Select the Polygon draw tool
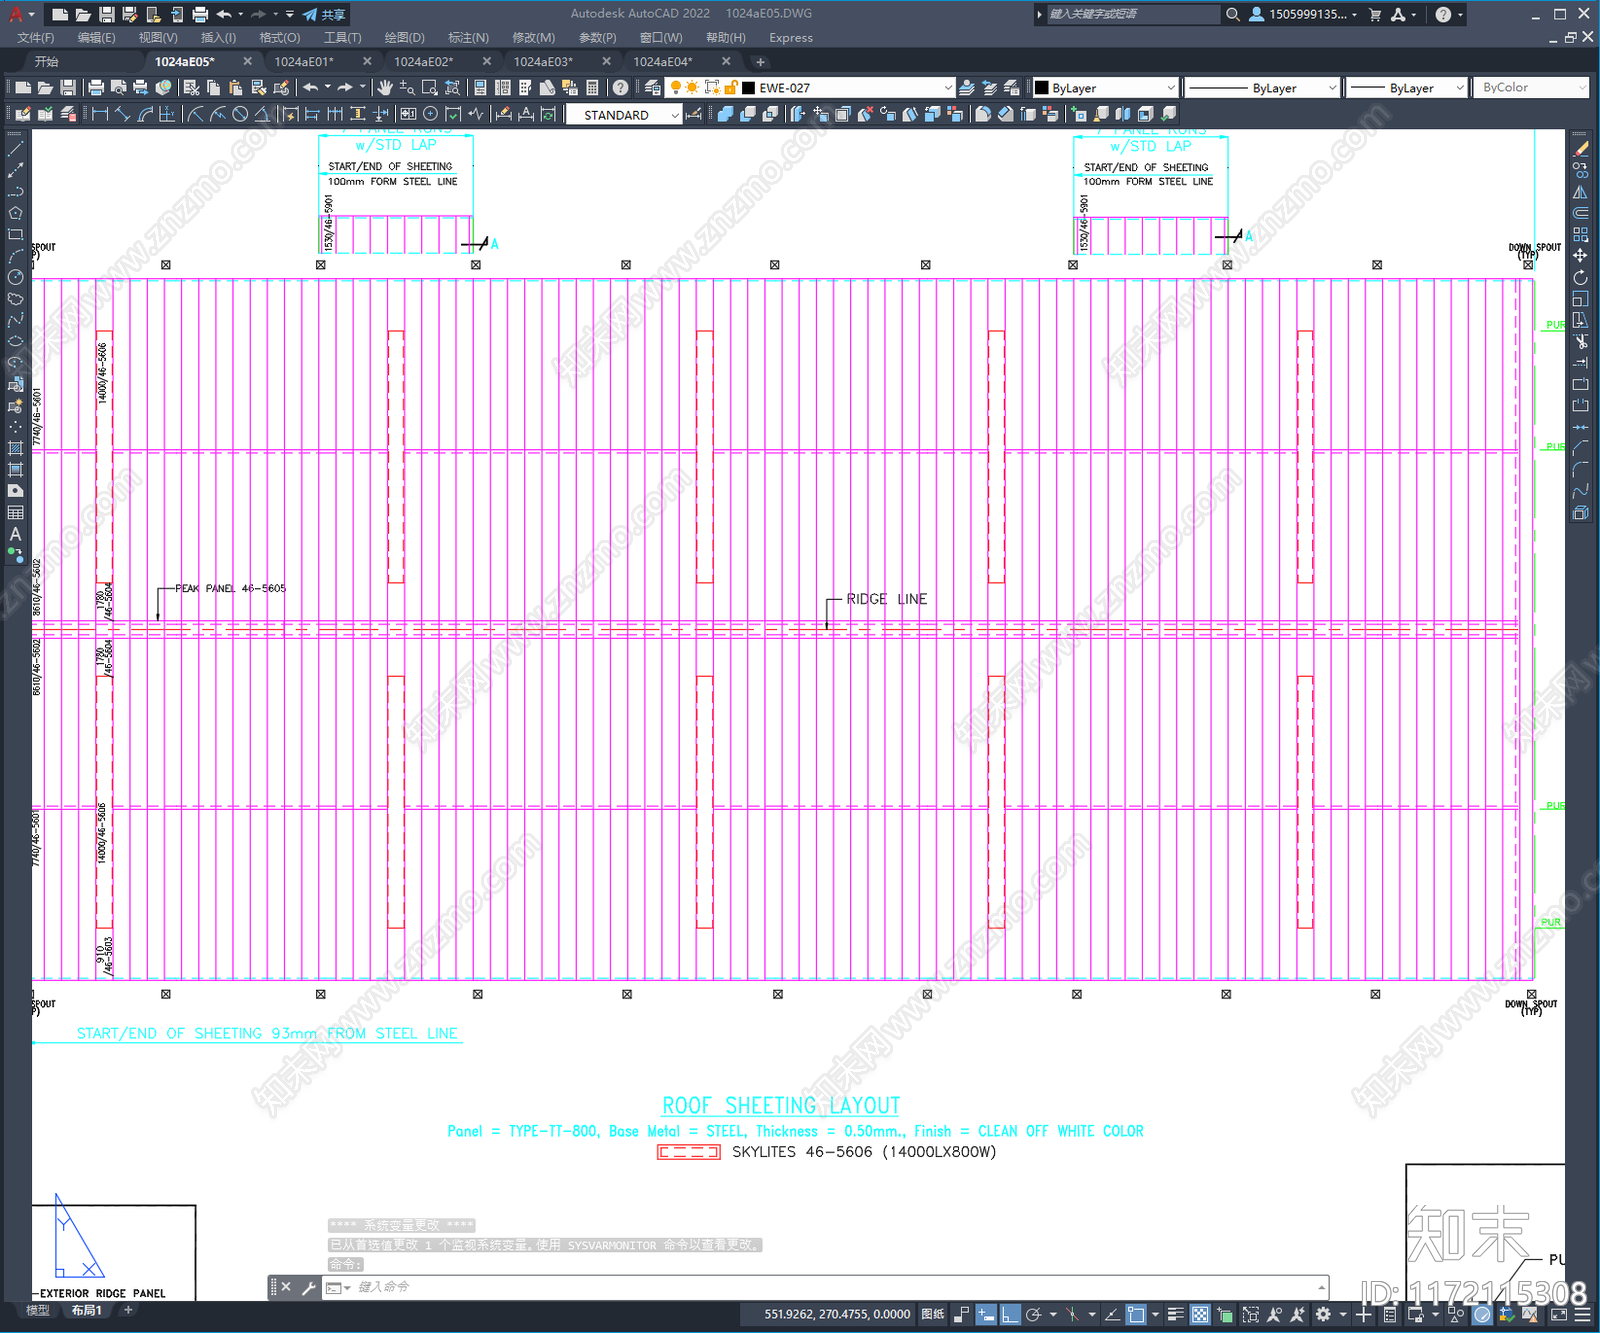The height and width of the screenshot is (1333, 1600). [15, 213]
